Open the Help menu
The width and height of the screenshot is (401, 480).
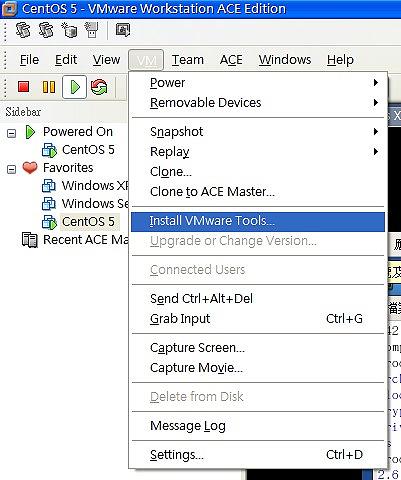coord(340,60)
